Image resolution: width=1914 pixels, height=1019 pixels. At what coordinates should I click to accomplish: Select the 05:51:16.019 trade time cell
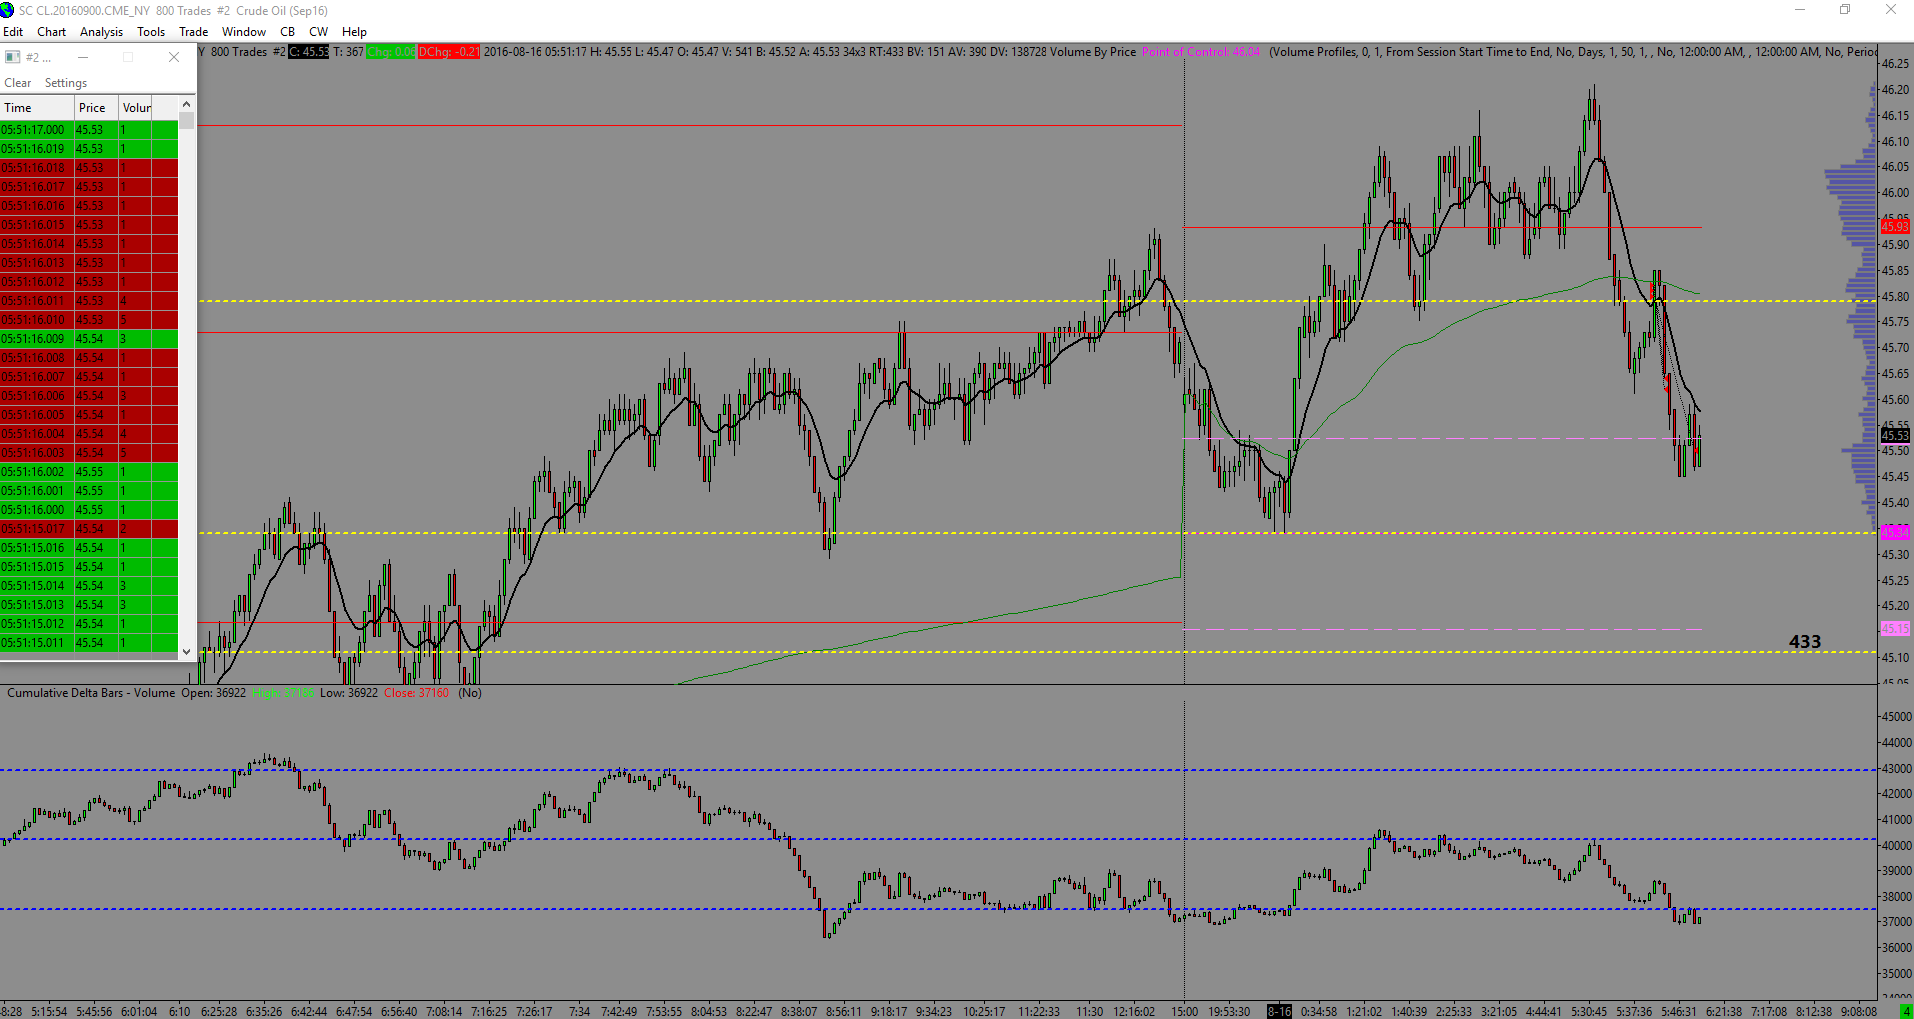click(x=37, y=149)
